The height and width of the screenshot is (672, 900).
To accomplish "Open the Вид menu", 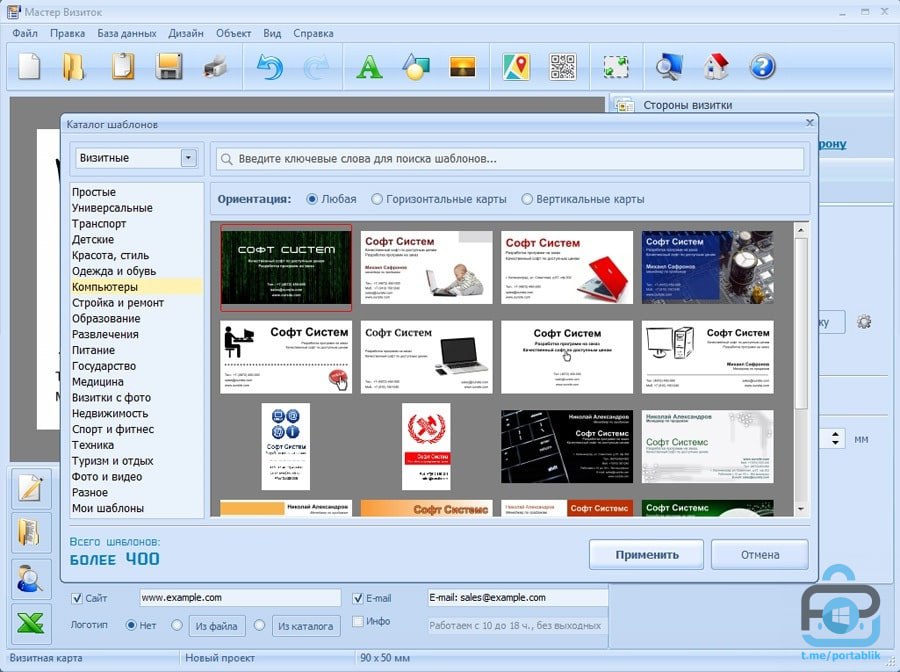I will 272,33.
